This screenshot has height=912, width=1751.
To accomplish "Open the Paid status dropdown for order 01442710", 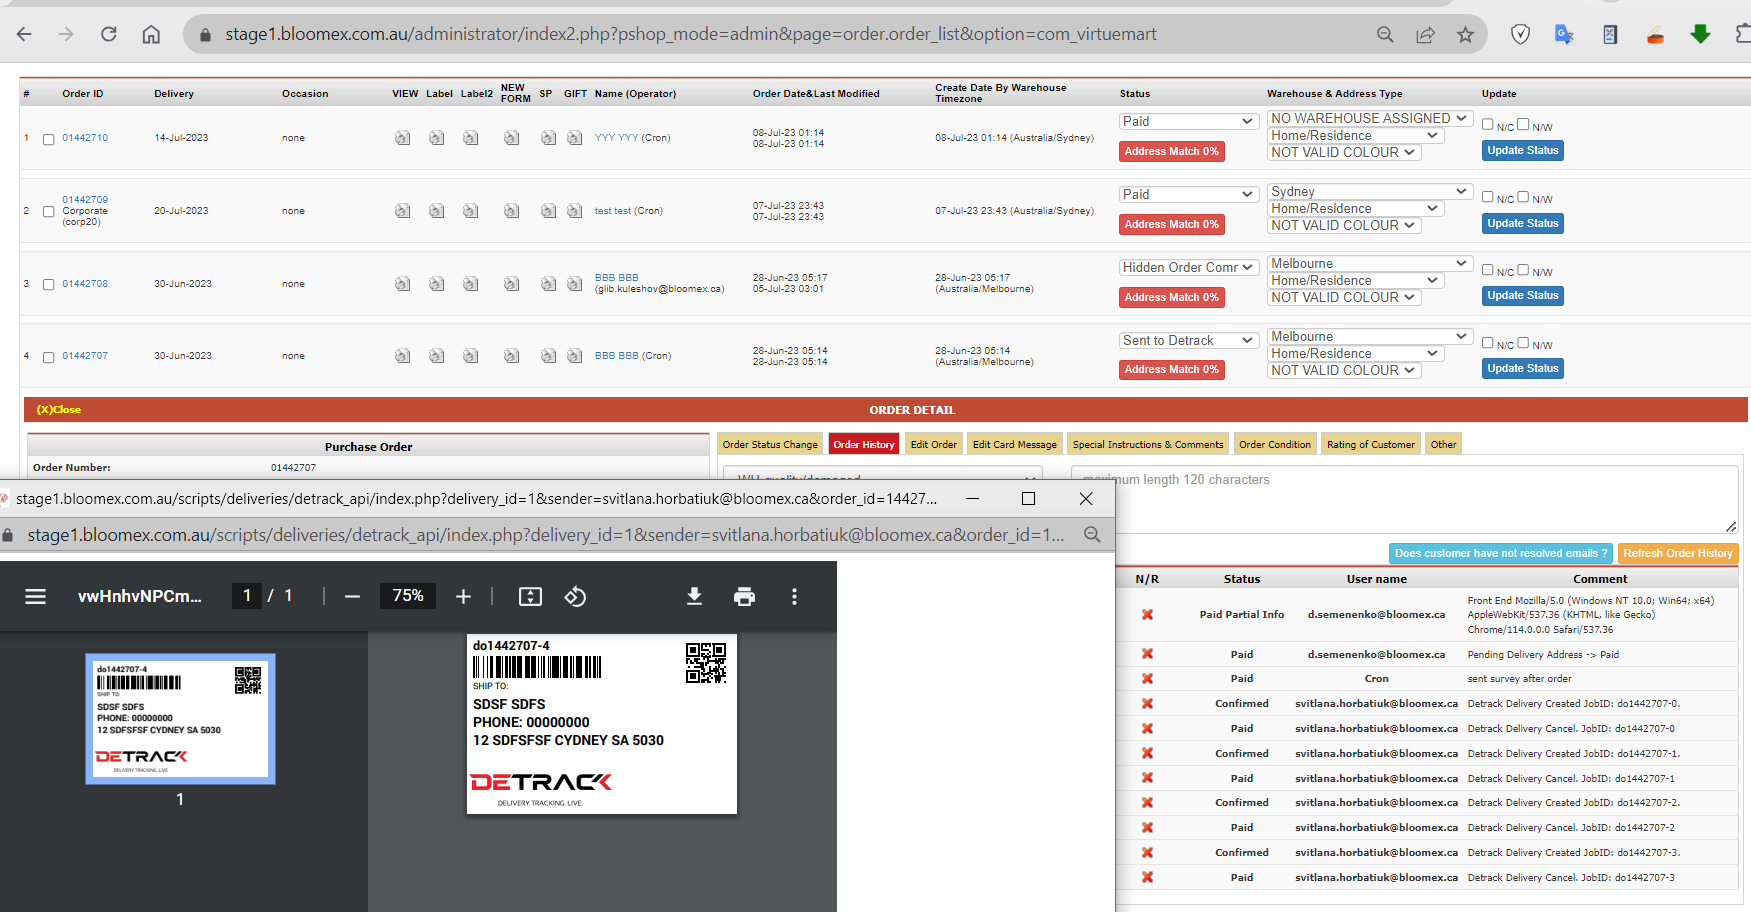I will [1187, 121].
